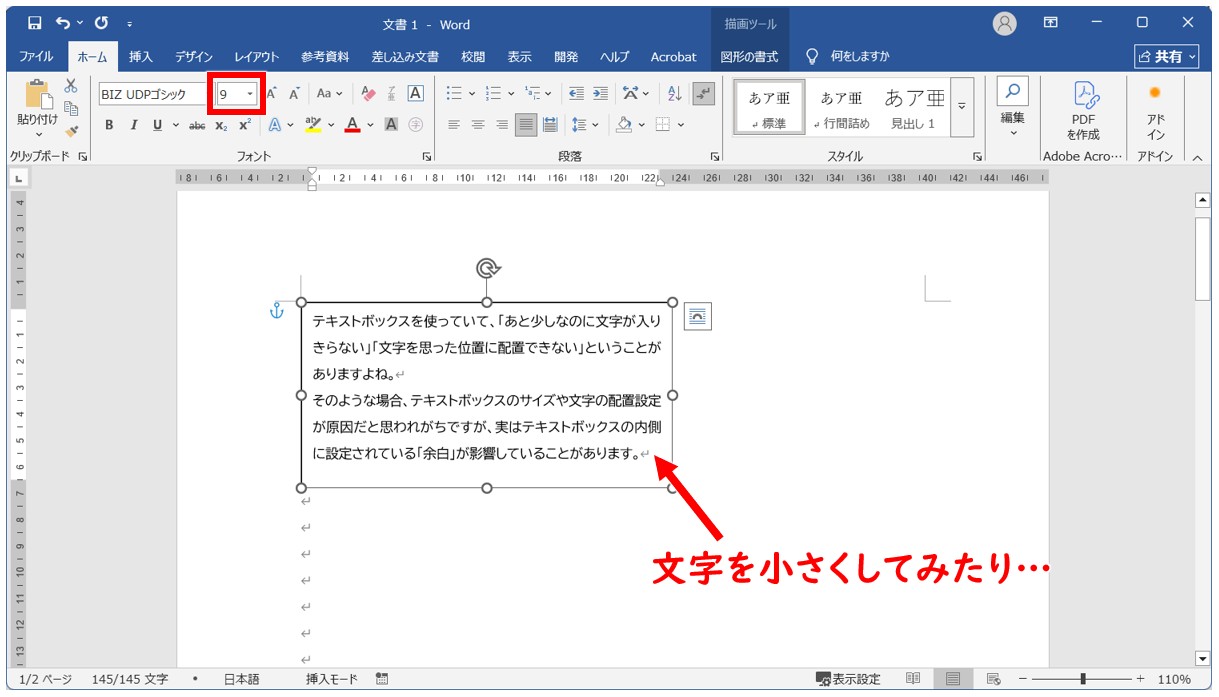1219x697 pixels.
Task: Open layout options icon beside the textbox
Action: pyautogui.click(x=697, y=316)
